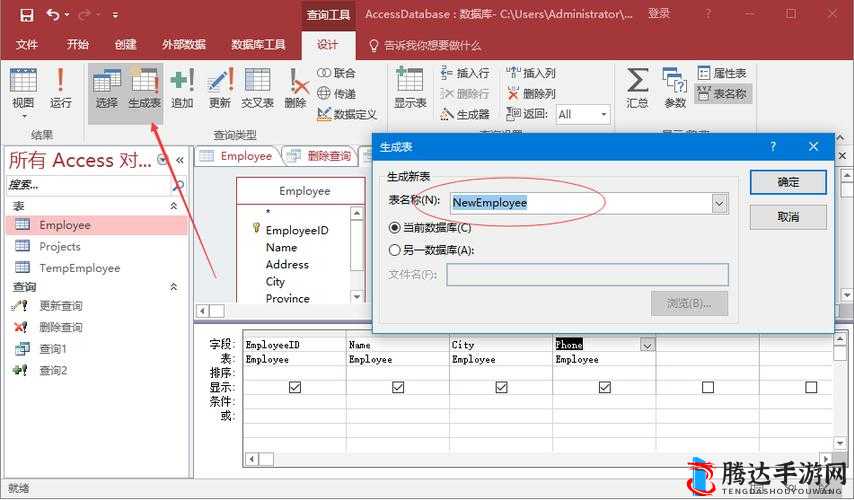Image resolution: width=854 pixels, height=500 pixels.
Task: Switch to the 外部数据 ribbon tab
Action: 184,45
